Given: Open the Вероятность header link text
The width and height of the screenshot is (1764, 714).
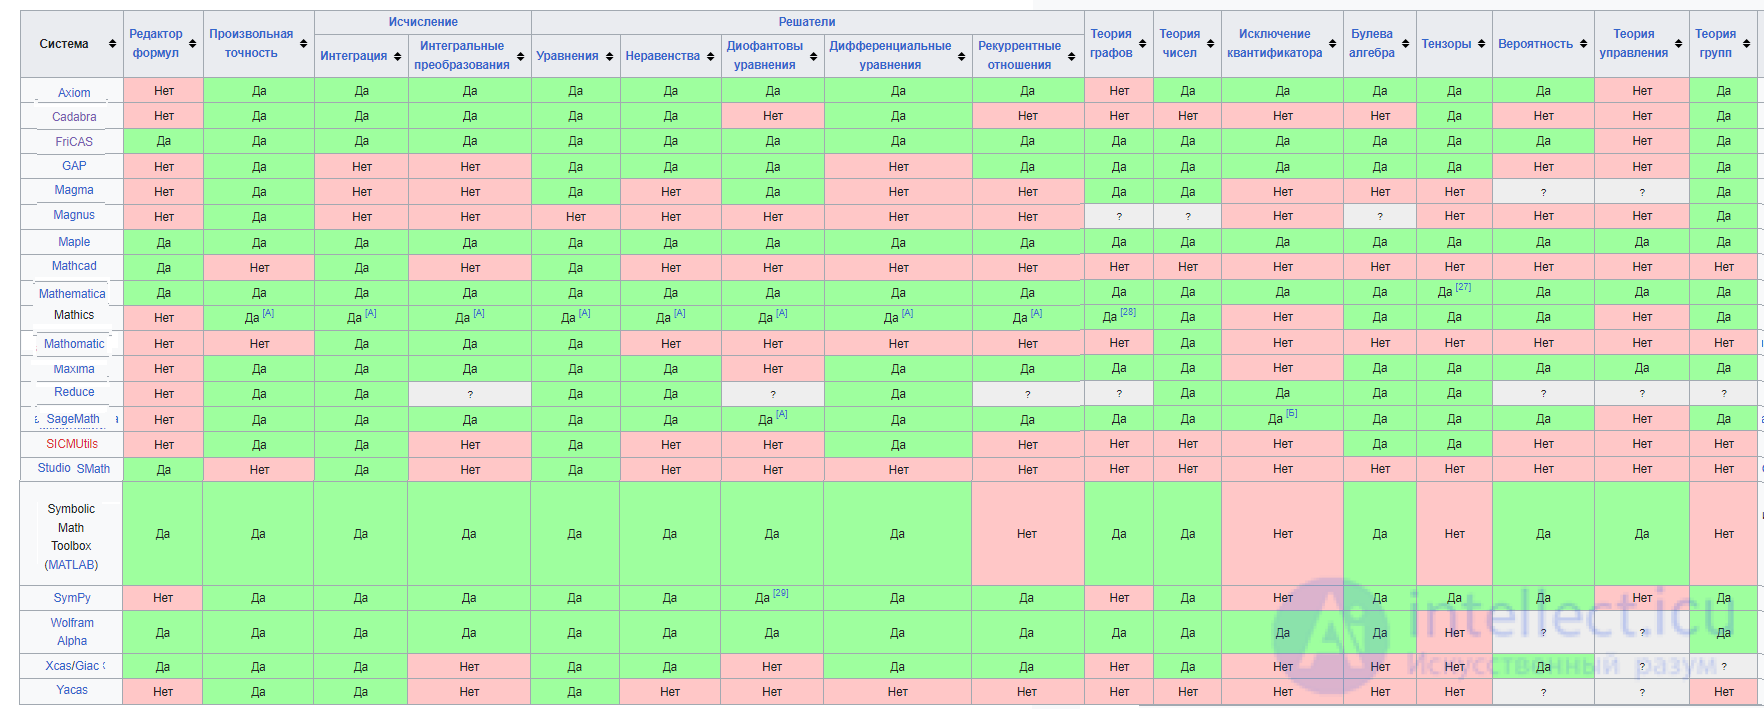Looking at the screenshot, I should coord(1535,44).
